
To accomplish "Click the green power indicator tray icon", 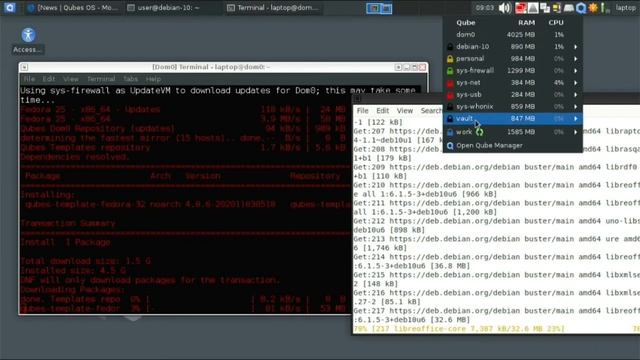I will tap(604, 8).
